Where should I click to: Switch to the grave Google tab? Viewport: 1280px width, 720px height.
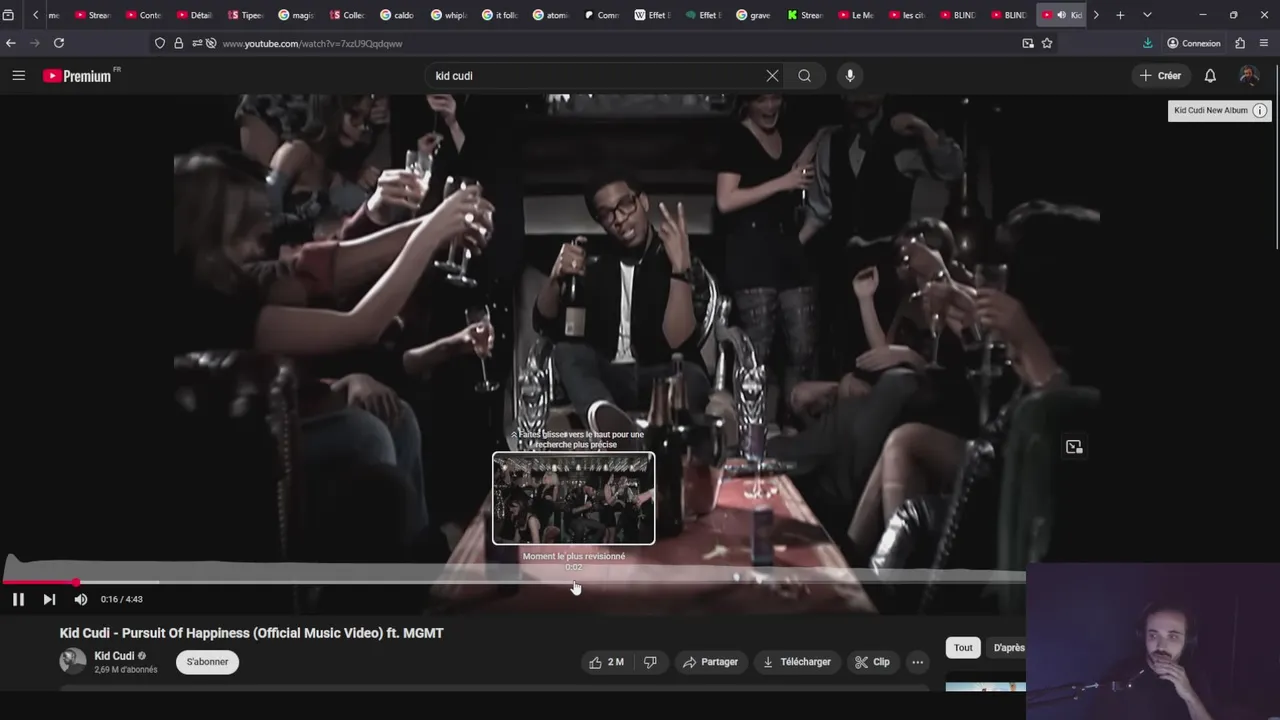coord(754,15)
